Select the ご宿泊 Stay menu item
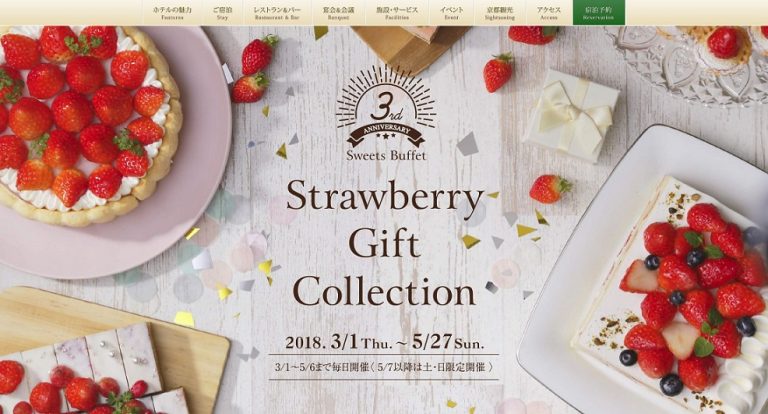This screenshot has height=414, width=768. [222, 13]
